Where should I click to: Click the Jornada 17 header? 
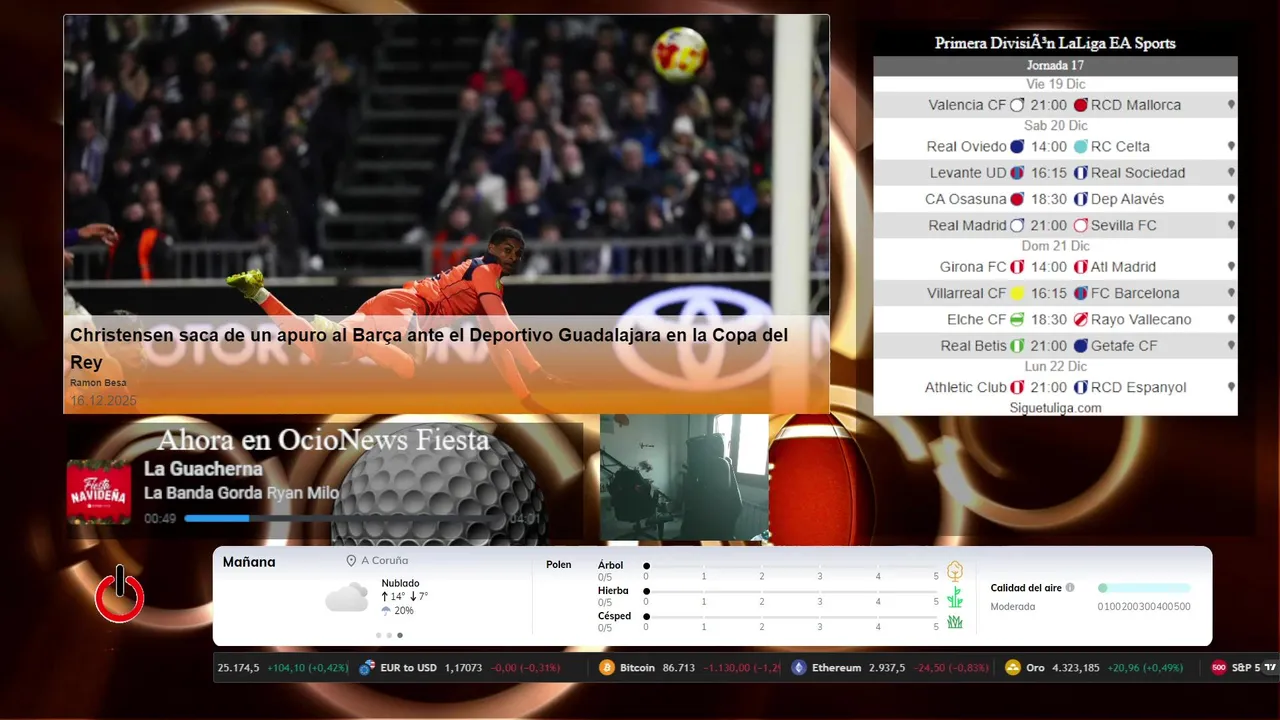(1055, 66)
